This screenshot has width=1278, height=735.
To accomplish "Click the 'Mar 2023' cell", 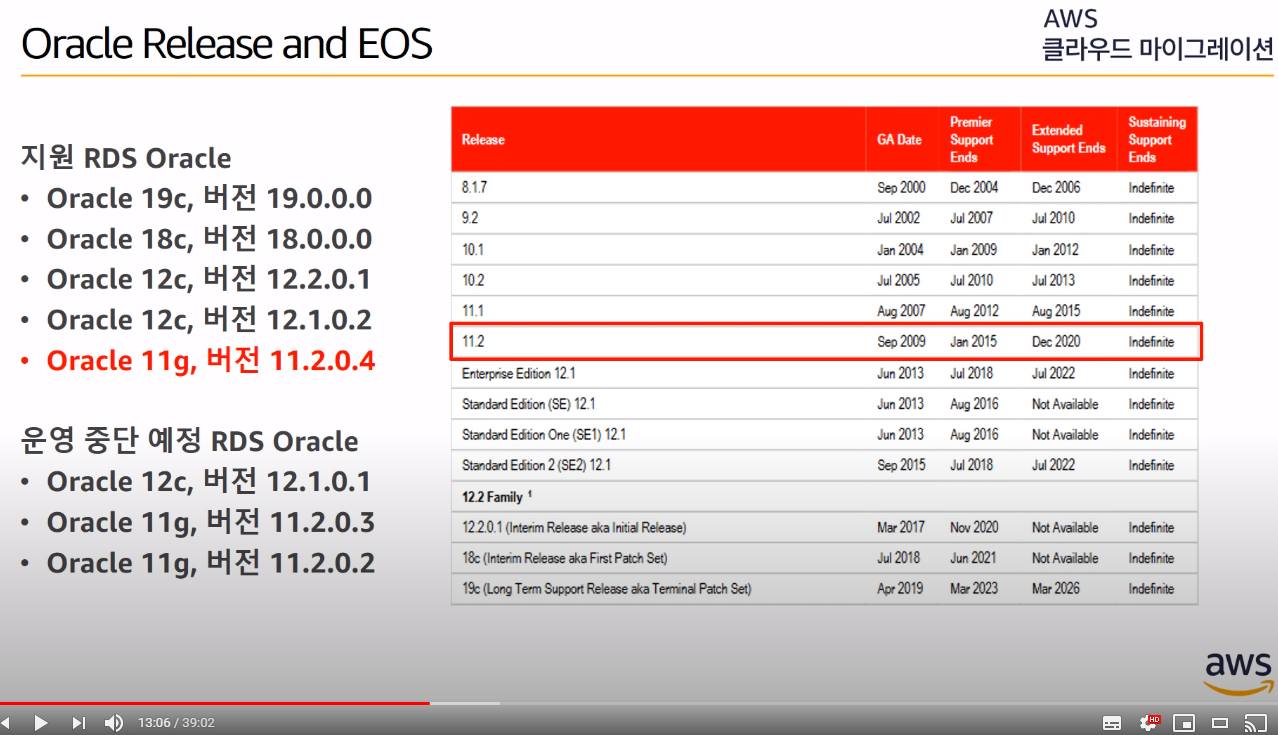I will [x=974, y=589].
